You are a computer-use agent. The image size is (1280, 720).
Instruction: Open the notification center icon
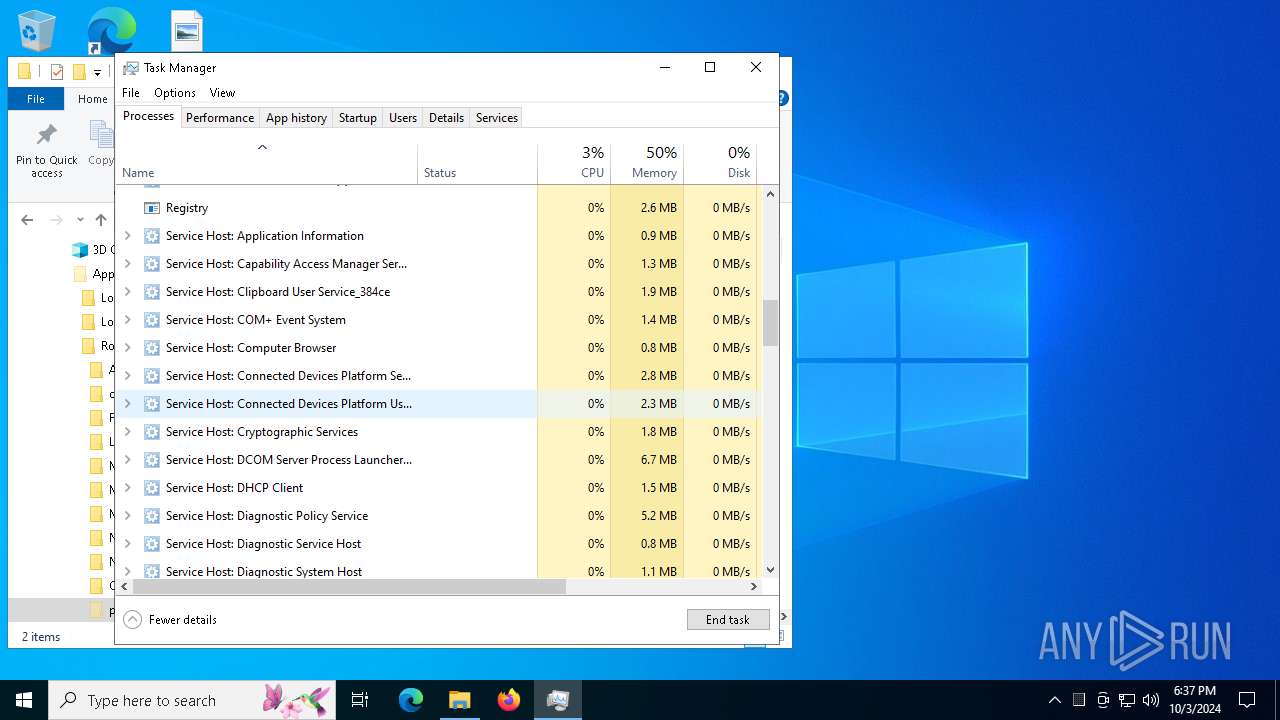point(1247,700)
